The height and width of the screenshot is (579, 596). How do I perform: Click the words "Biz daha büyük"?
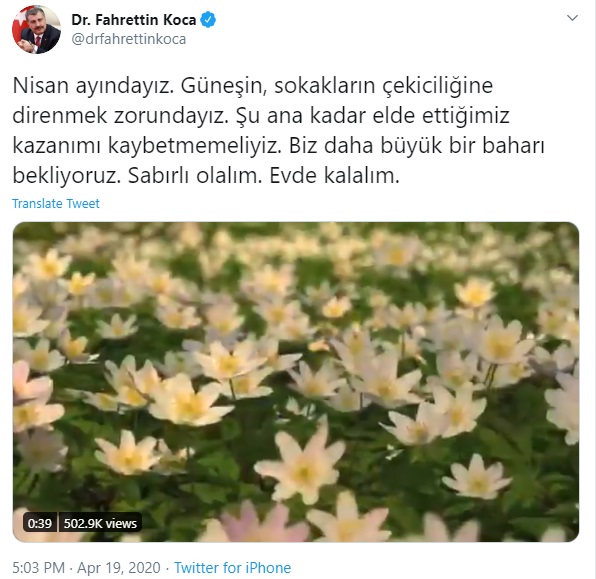tap(366, 146)
